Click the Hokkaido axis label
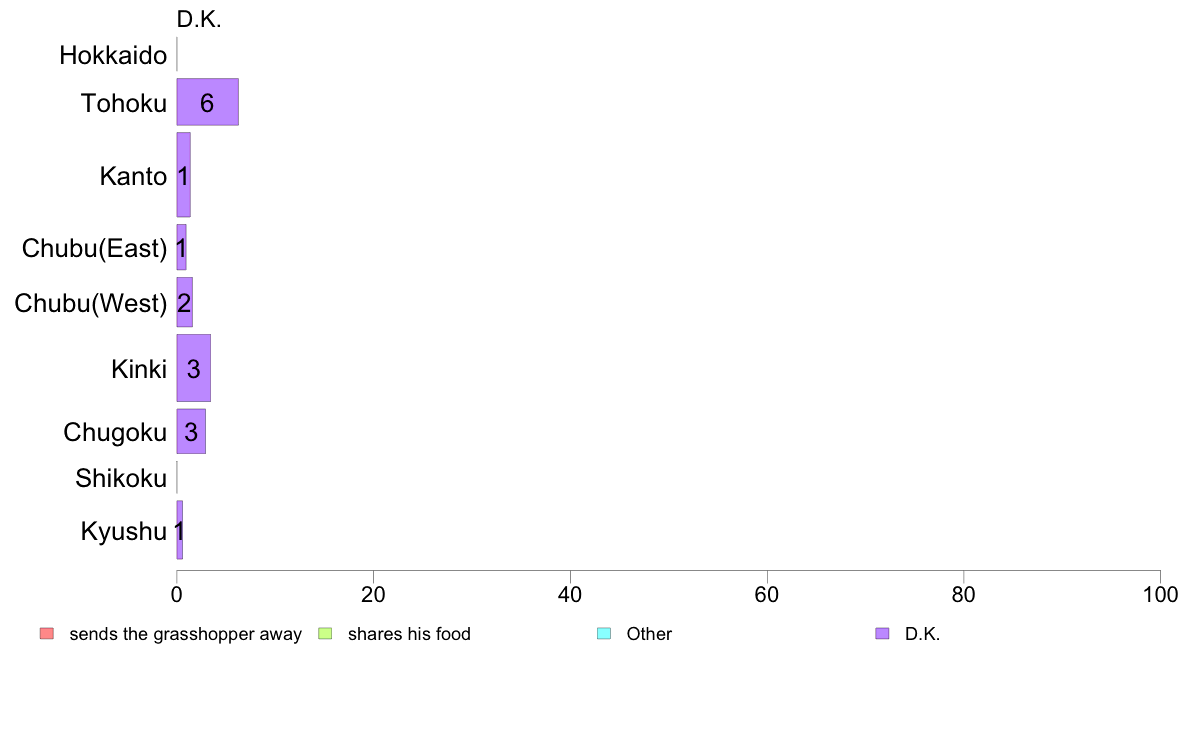The height and width of the screenshot is (736, 1188). (113, 55)
